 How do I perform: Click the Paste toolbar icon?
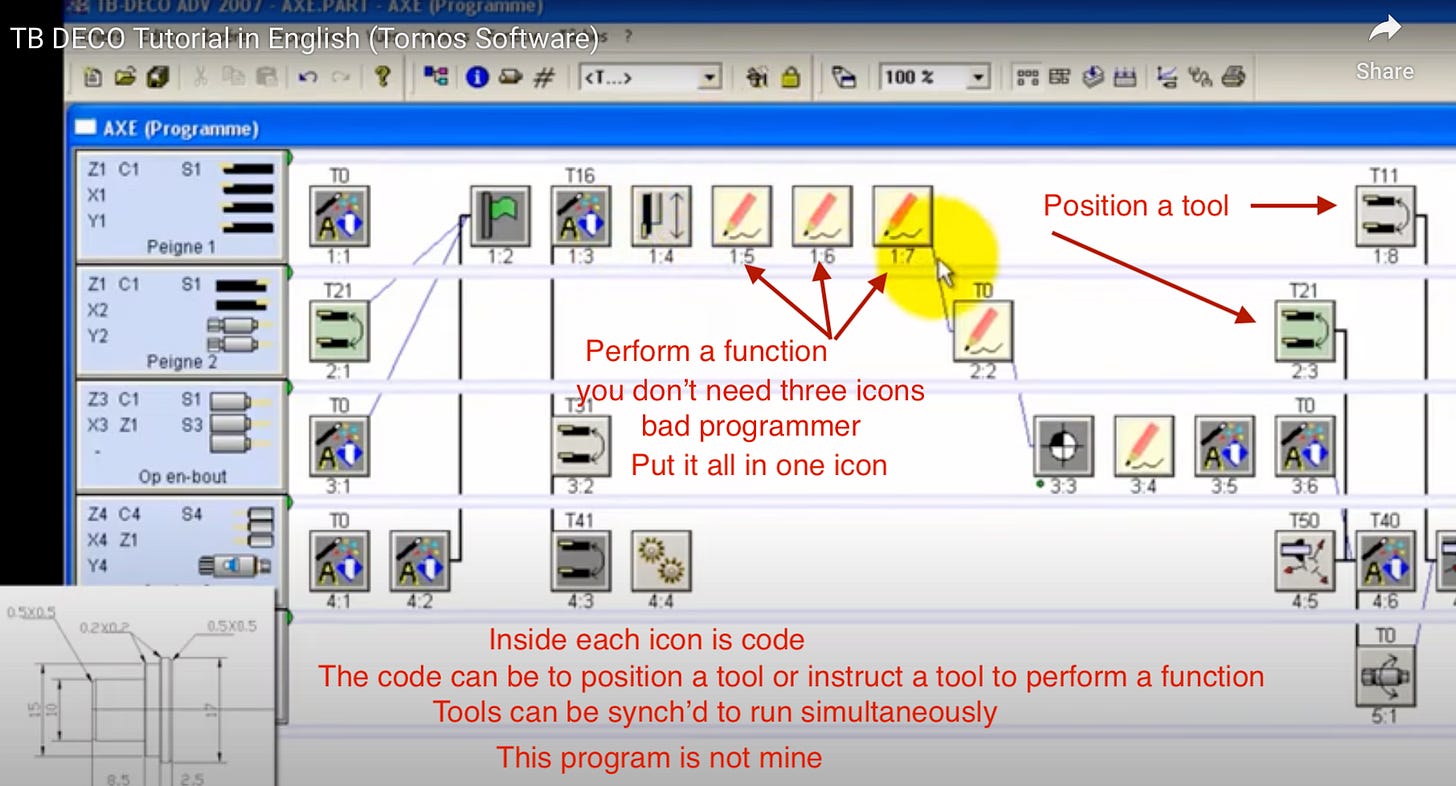(267, 77)
